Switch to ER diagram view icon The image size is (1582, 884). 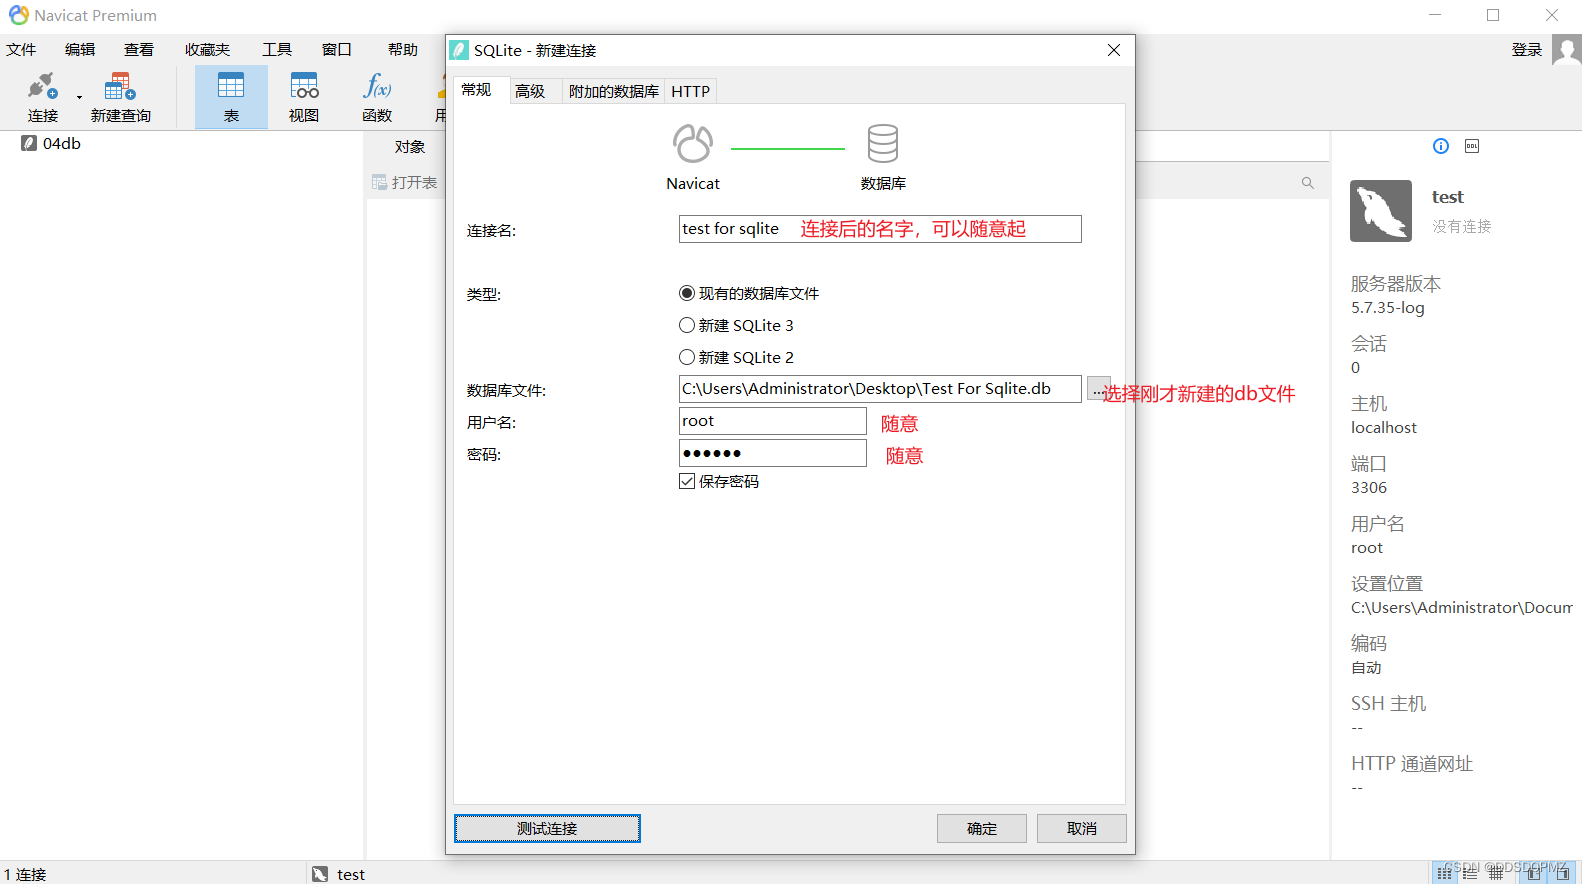1496,873
